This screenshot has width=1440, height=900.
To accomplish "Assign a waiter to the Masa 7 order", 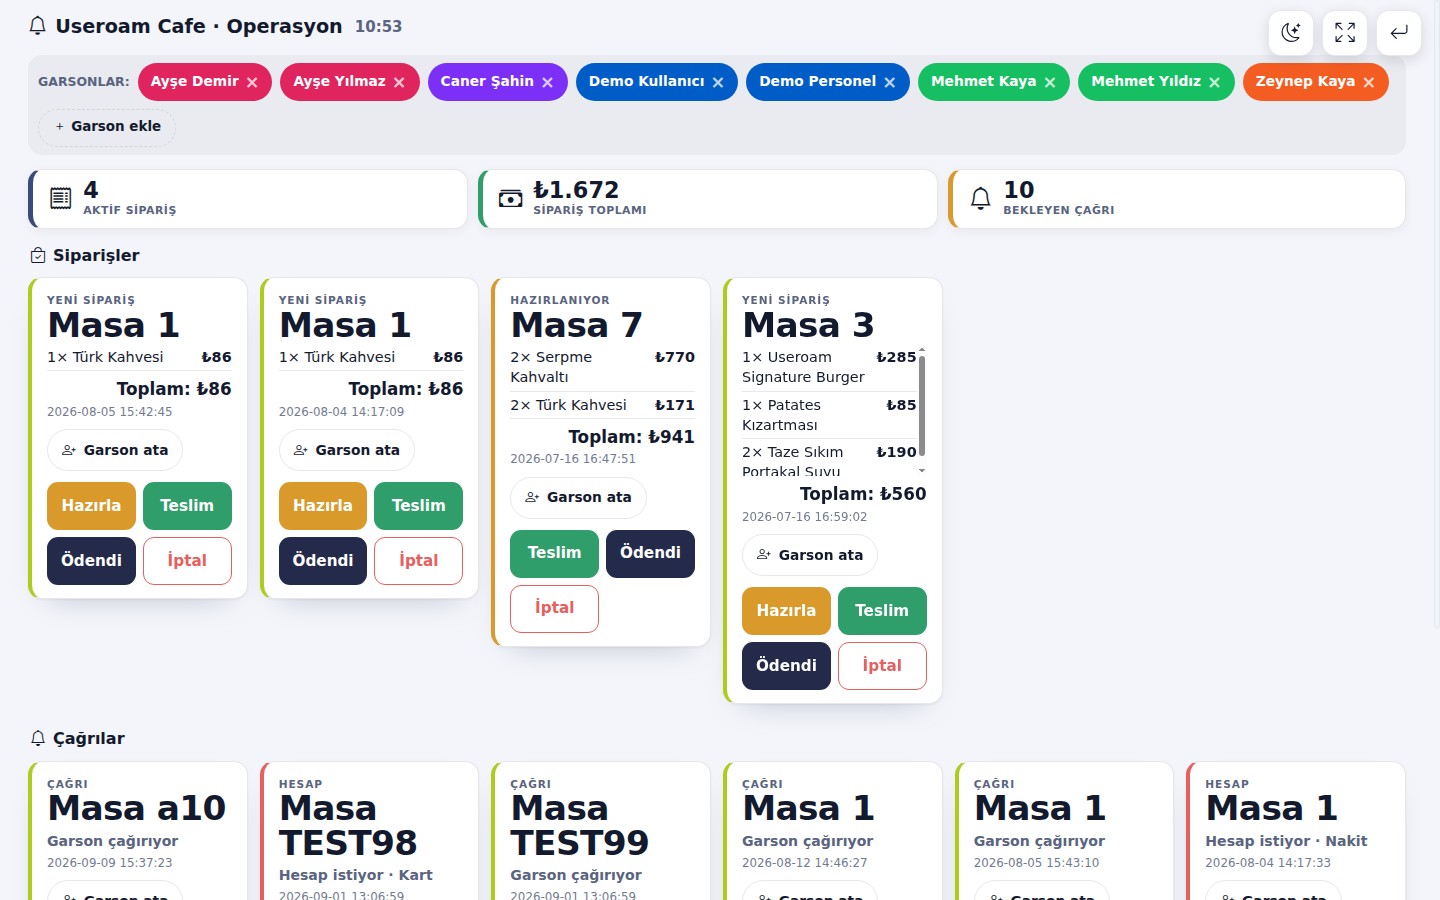I will (x=578, y=498).
